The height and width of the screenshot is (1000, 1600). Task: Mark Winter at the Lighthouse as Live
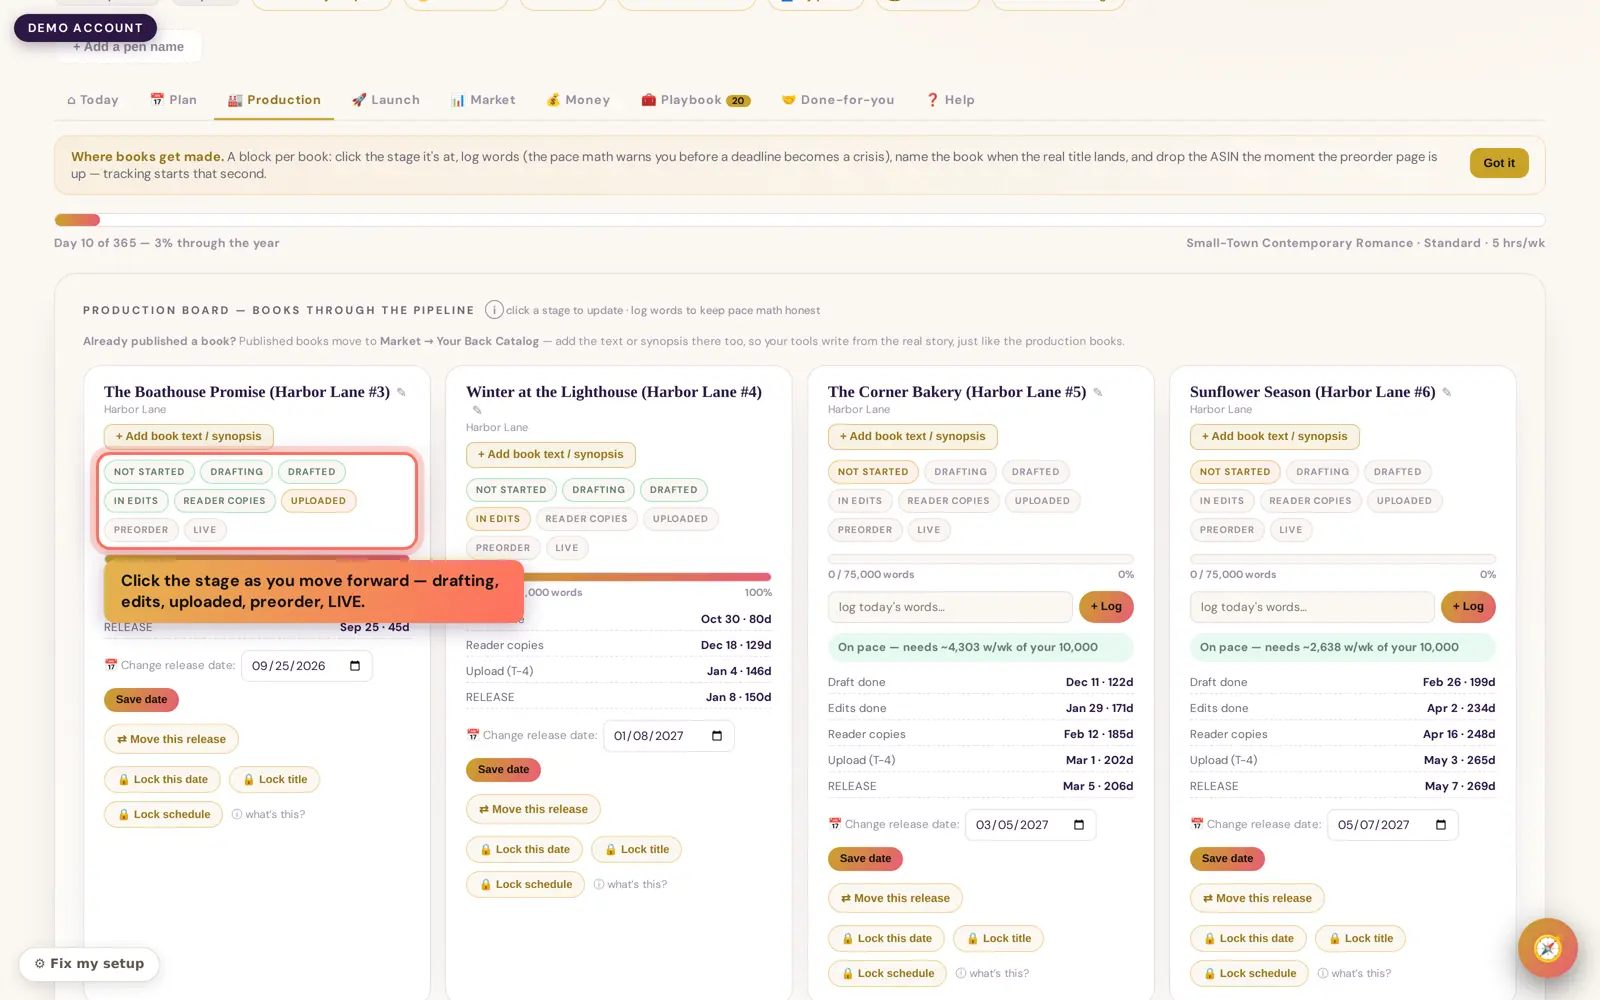pyautogui.click(x=567, y=548)
